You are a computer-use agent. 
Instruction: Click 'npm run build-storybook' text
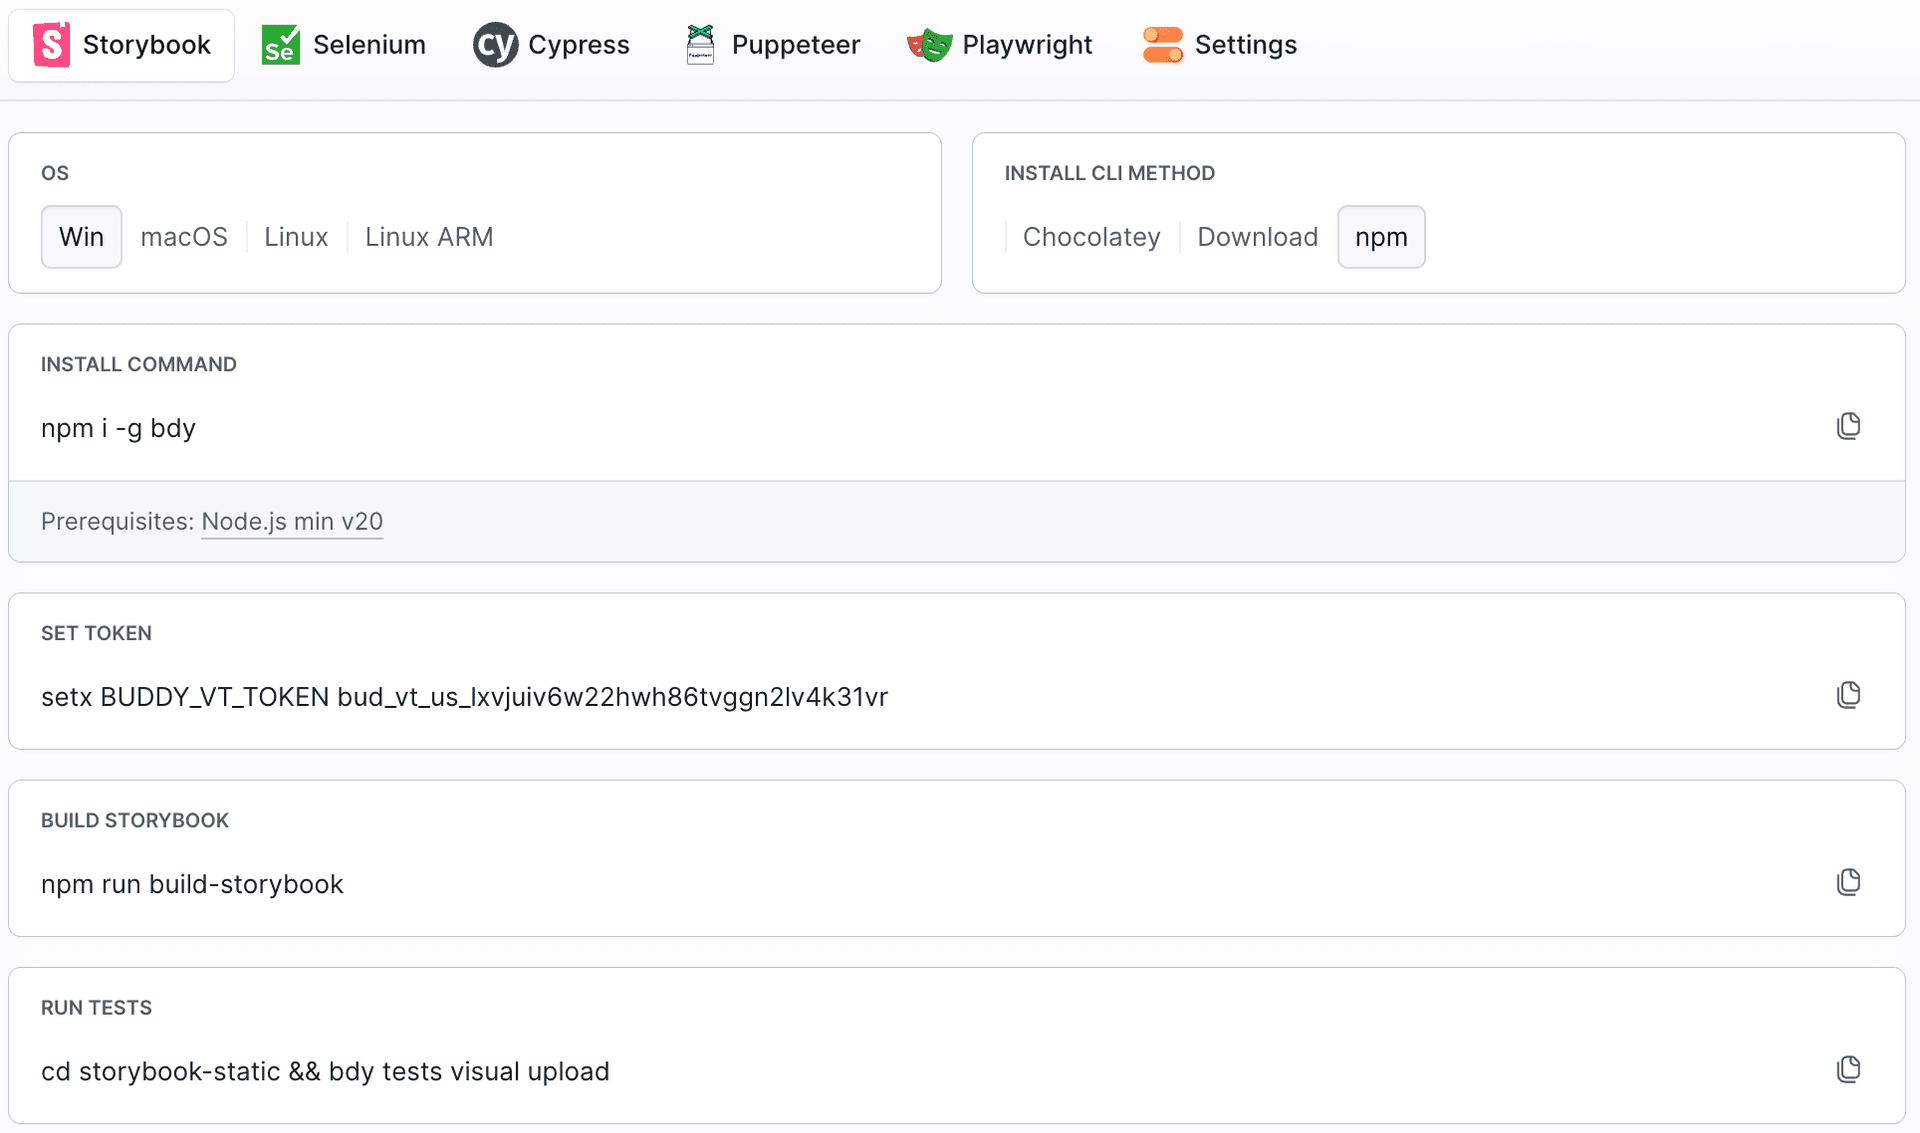point(192,884)
